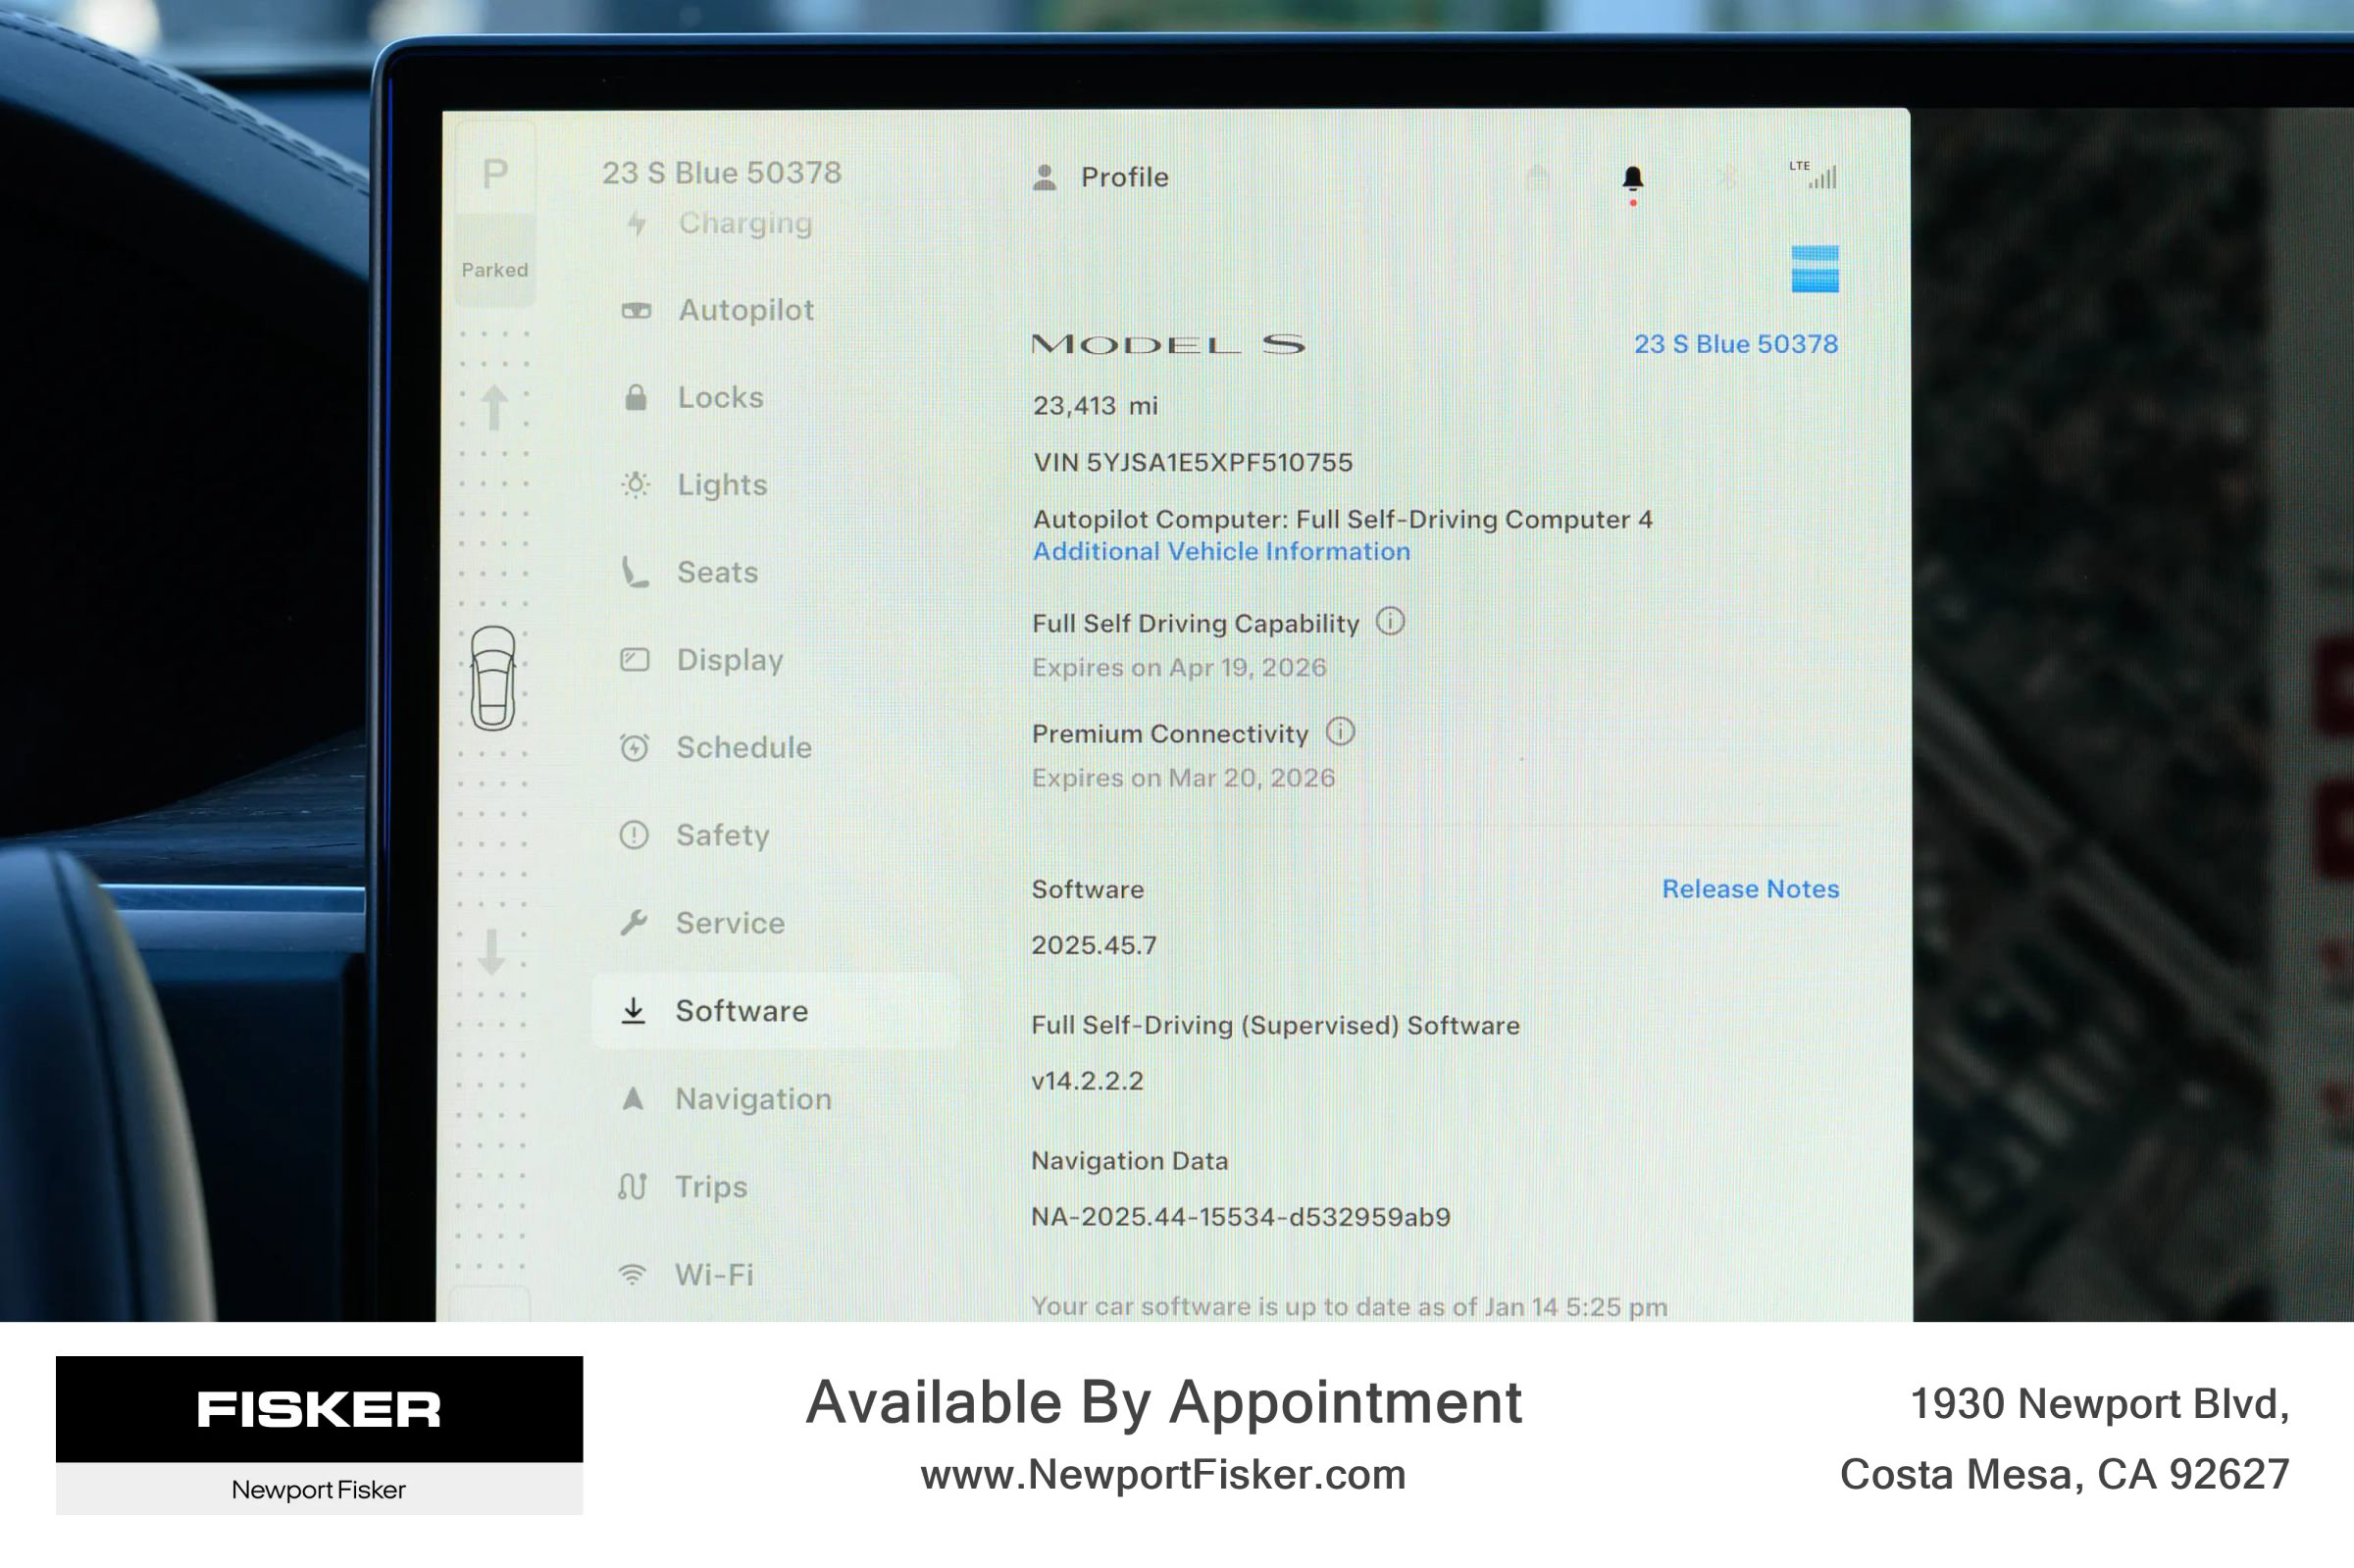This screenshot has width=2354, height=1568.
Task: Open the Locks settings menu
Action: click(x=720, y=398)
